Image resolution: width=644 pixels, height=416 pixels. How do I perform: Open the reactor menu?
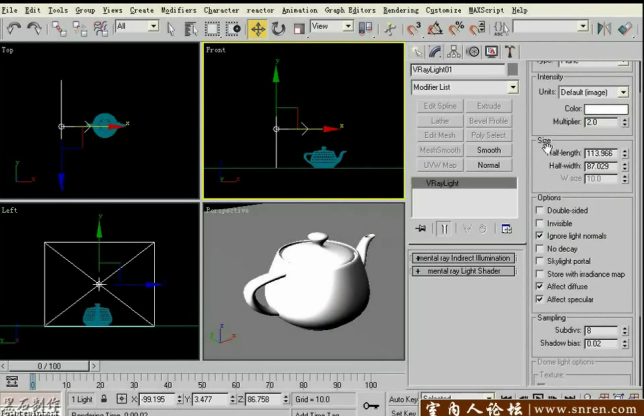(260, 10)
